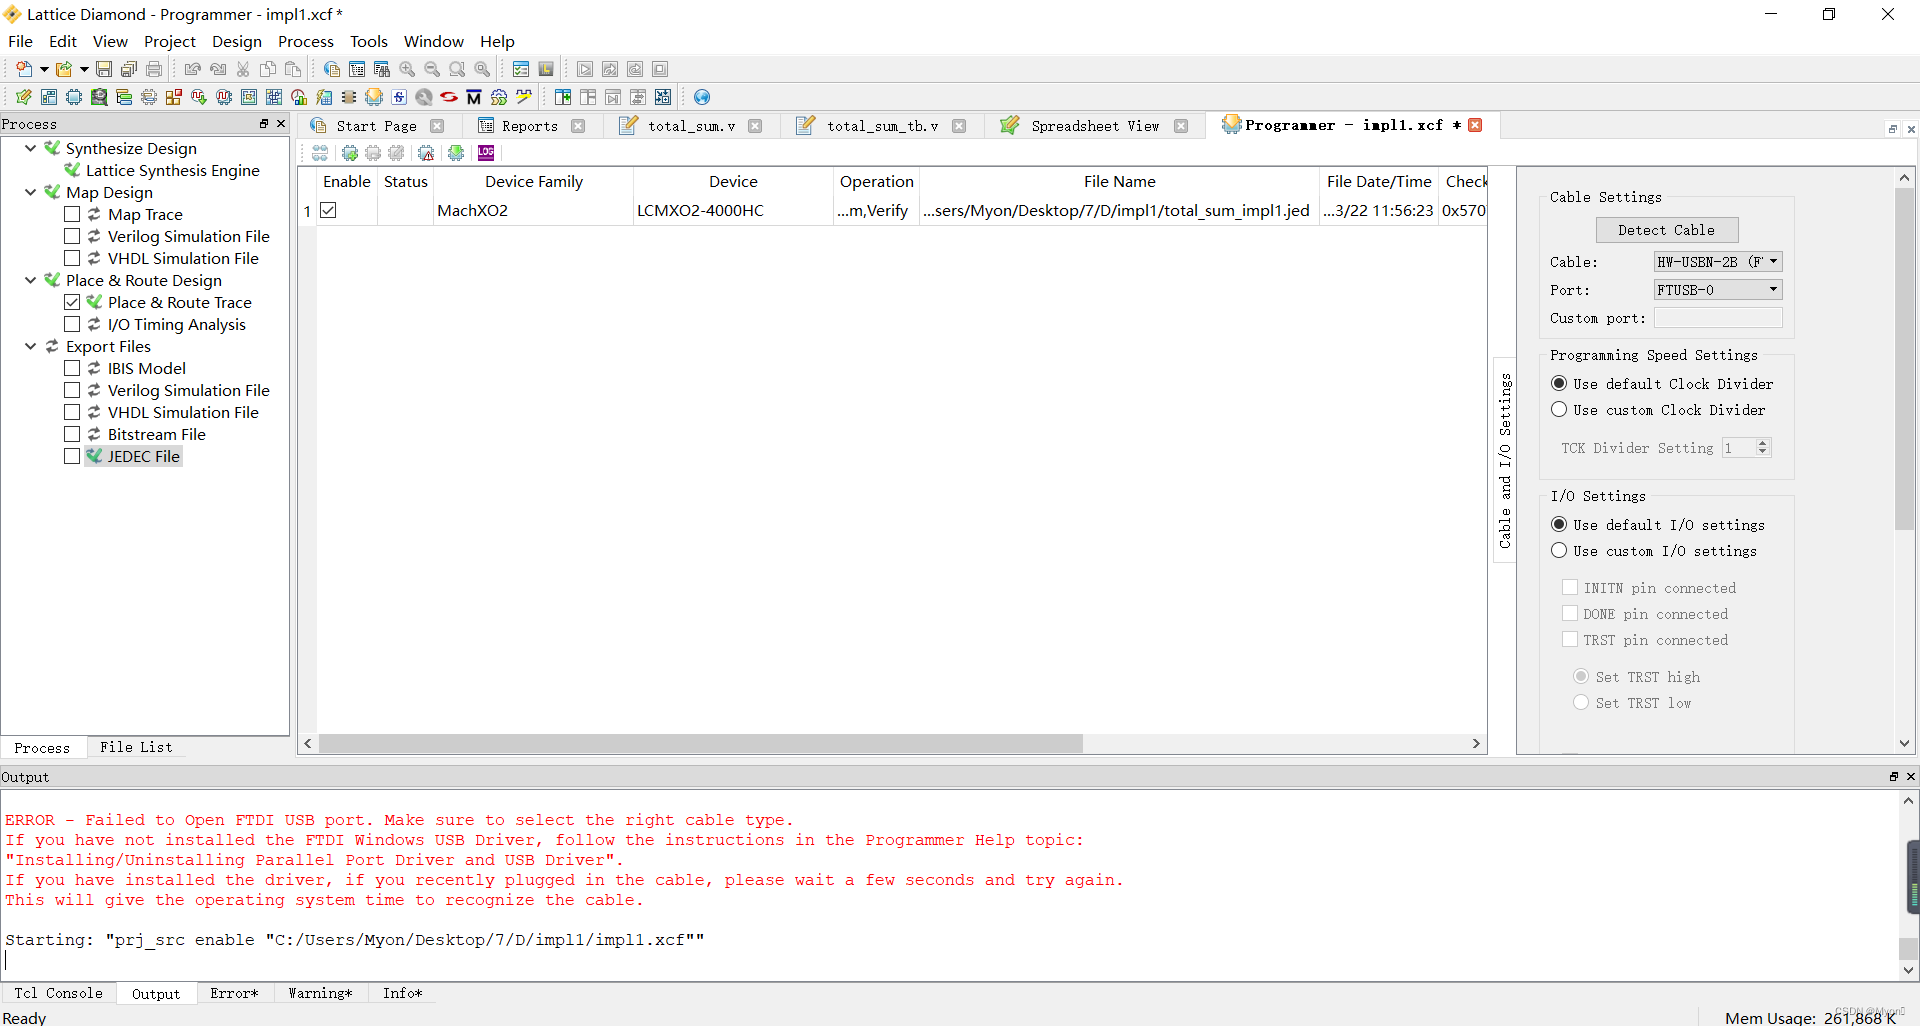This screenshot has height=1026, width=1920.
Task: Open the Programmer tool icon in the tools toolbar
Action: pyautogui.click(x=374, y=97)
